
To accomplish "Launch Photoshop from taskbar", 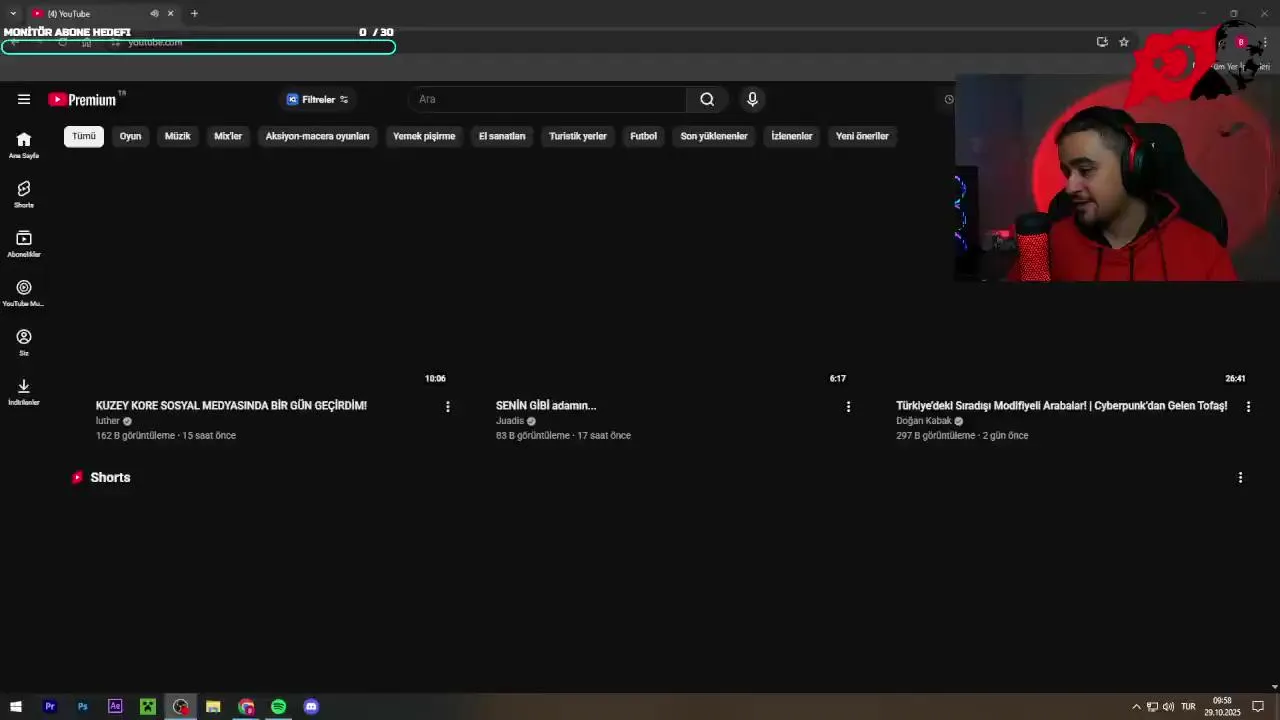I will pyautogui.click(x=83, y=707).
